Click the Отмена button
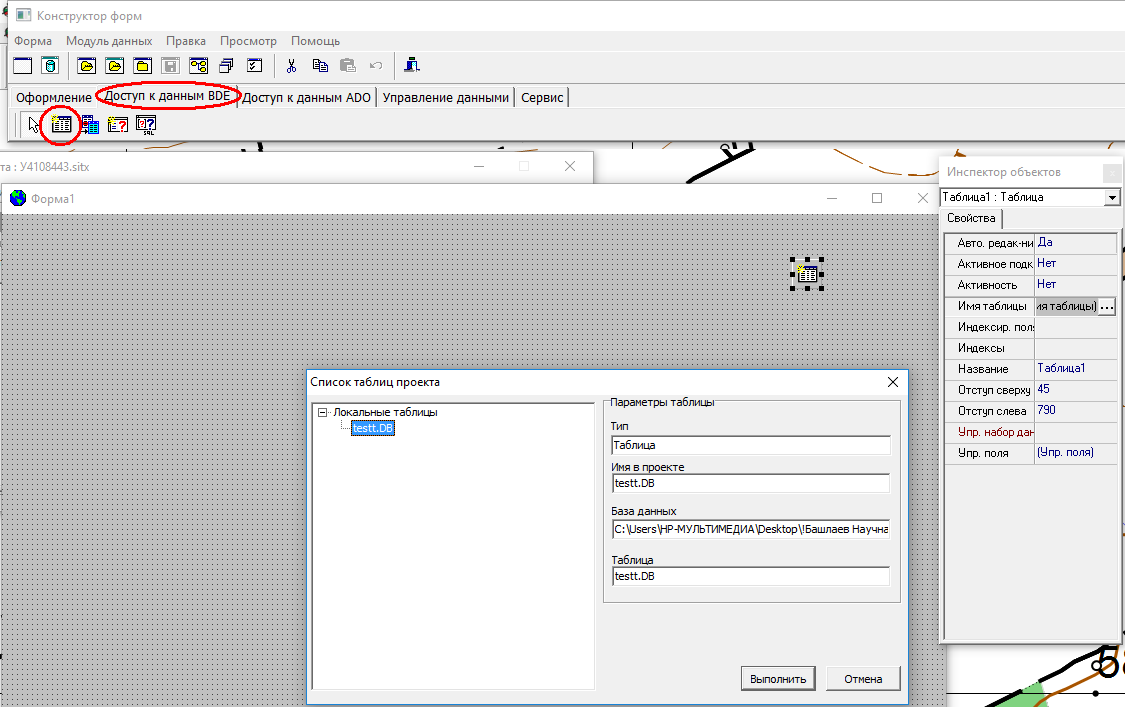Screen dimensions: 1125x707 (x=863, y=679)
